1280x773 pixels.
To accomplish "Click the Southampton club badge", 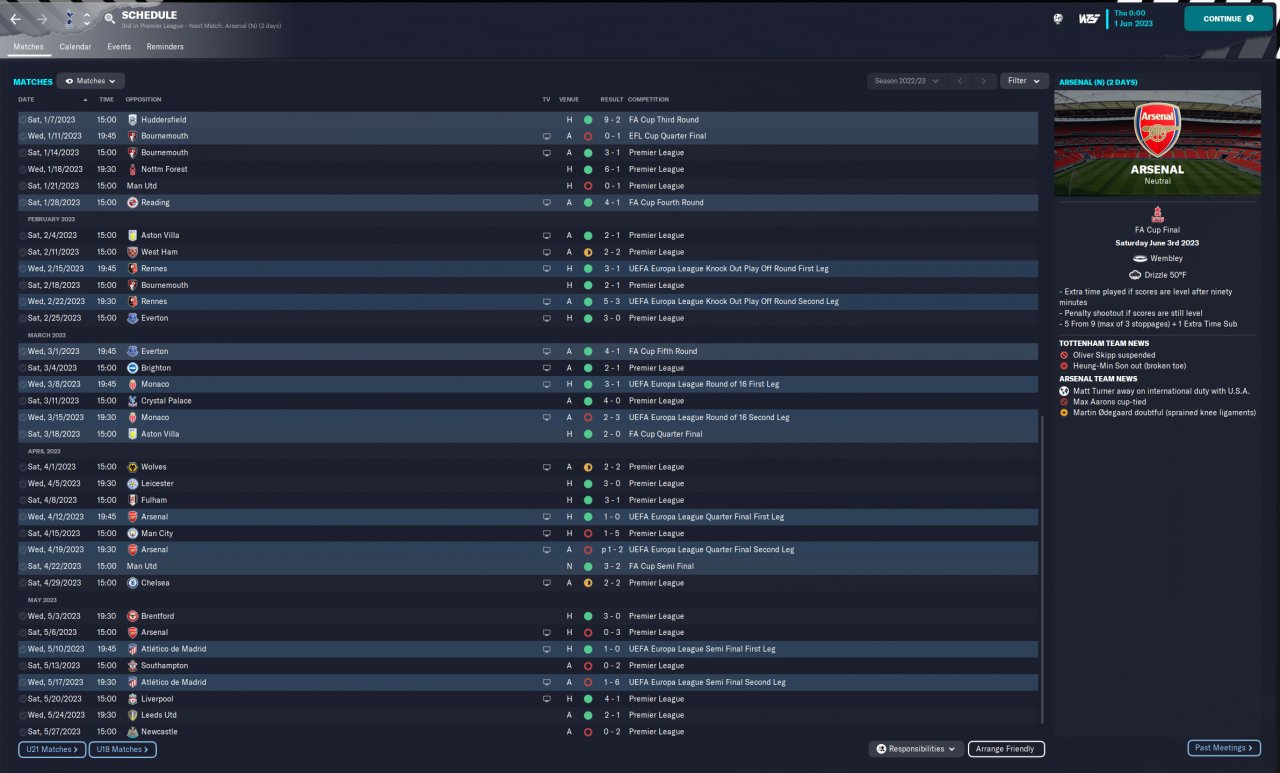I will [132, 666].
